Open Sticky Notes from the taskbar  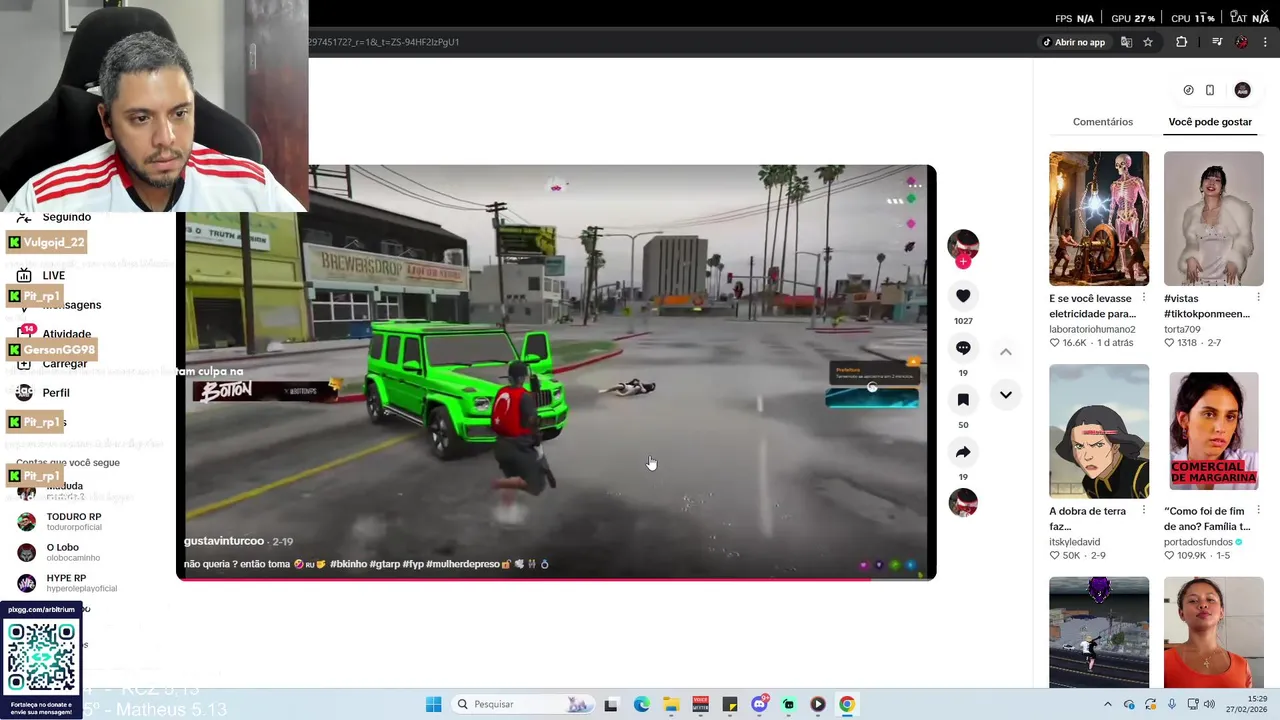tap(730, 704)
